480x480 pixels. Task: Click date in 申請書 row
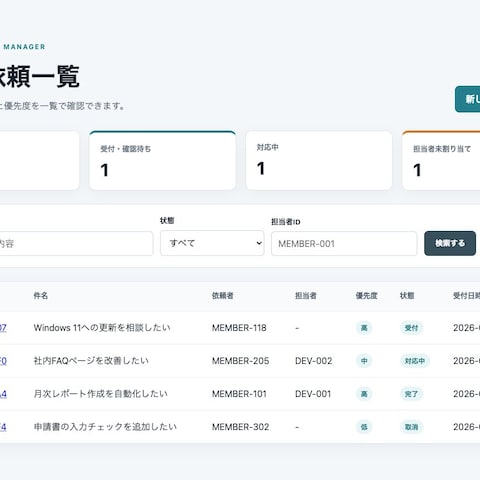pyautogui.click(x=466, y=427)
